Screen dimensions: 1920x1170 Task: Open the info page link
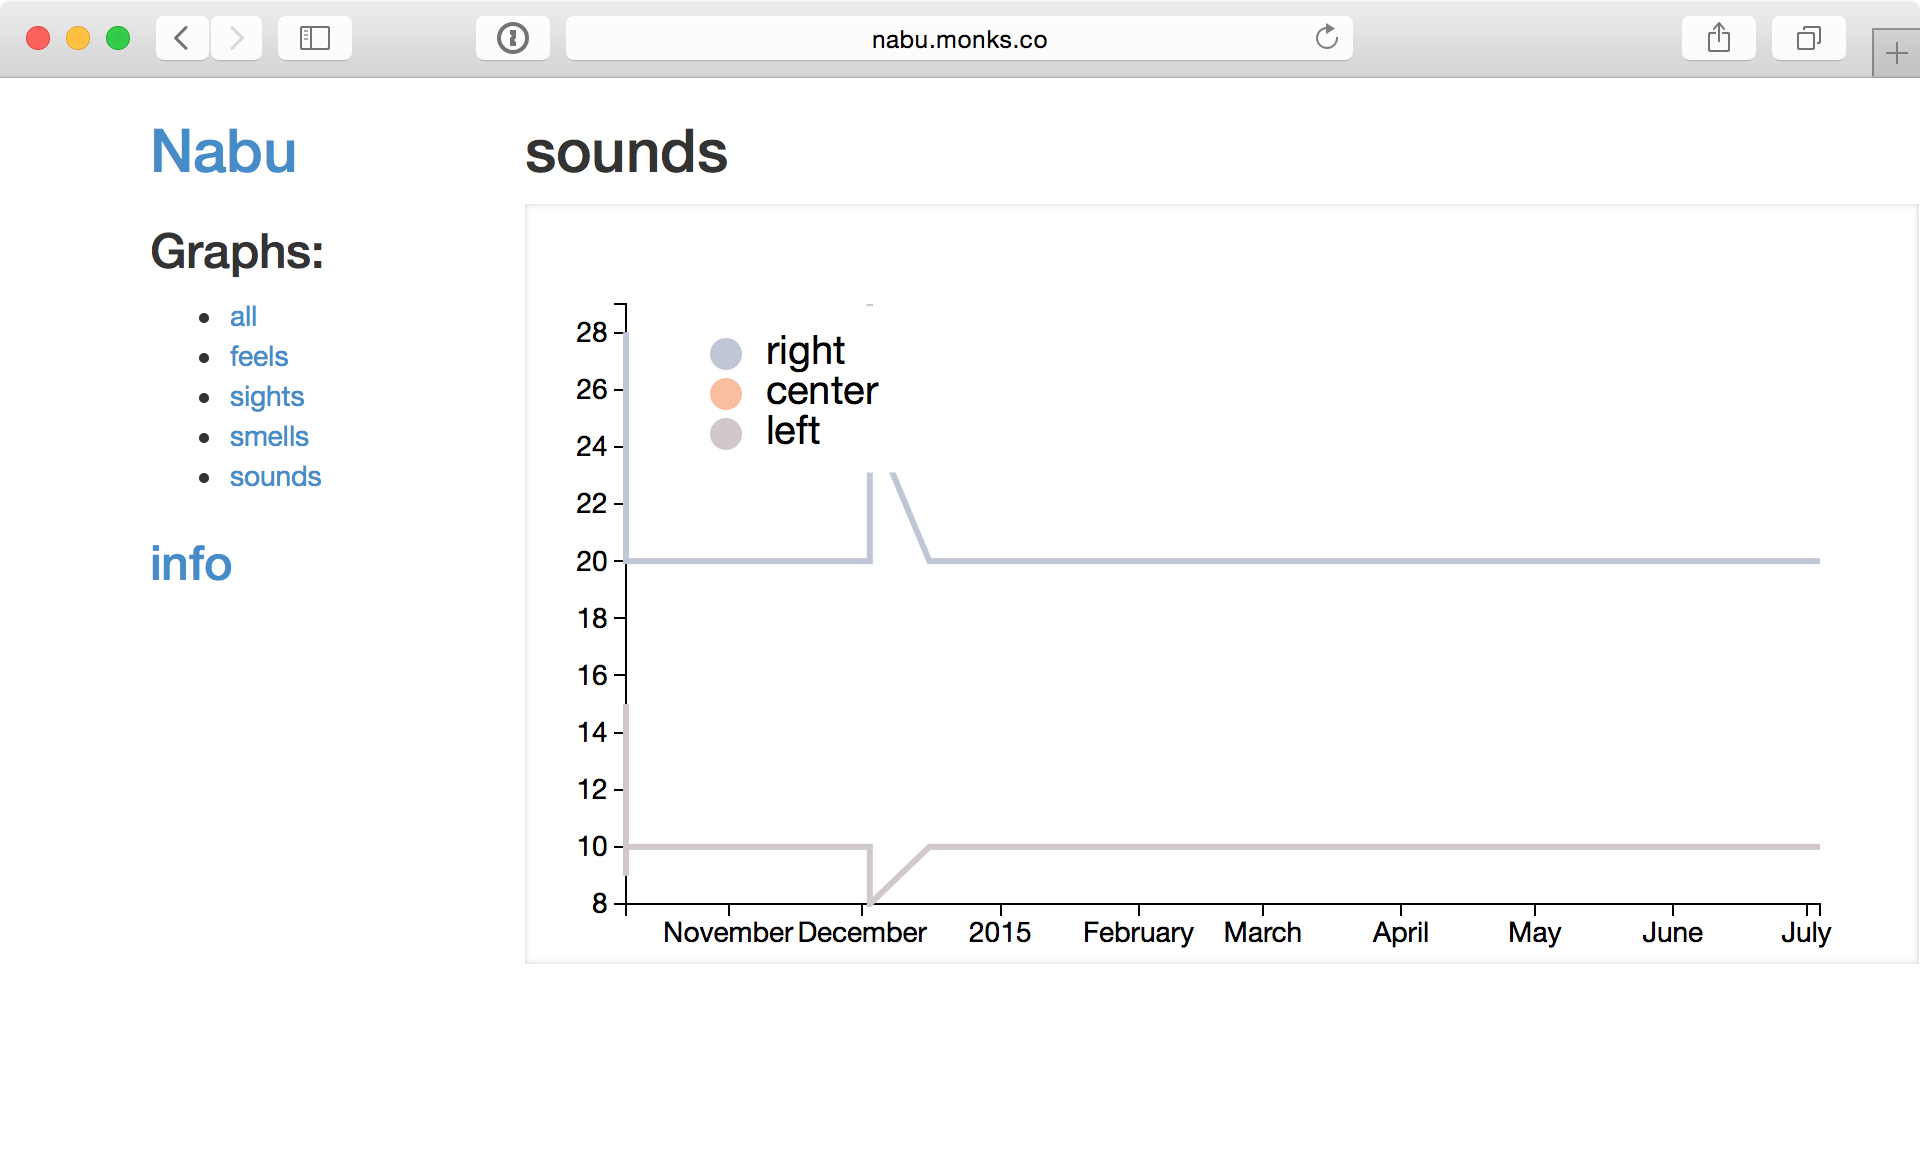click(x=191, y=564)
